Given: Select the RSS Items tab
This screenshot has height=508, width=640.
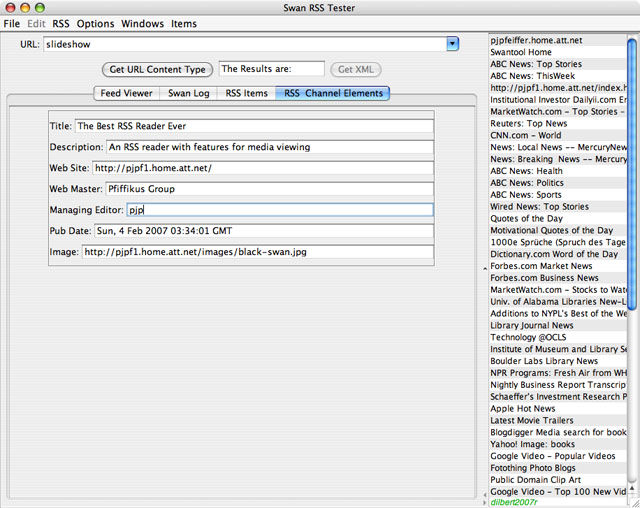Looking at the screenshot, I should point(246,93).
